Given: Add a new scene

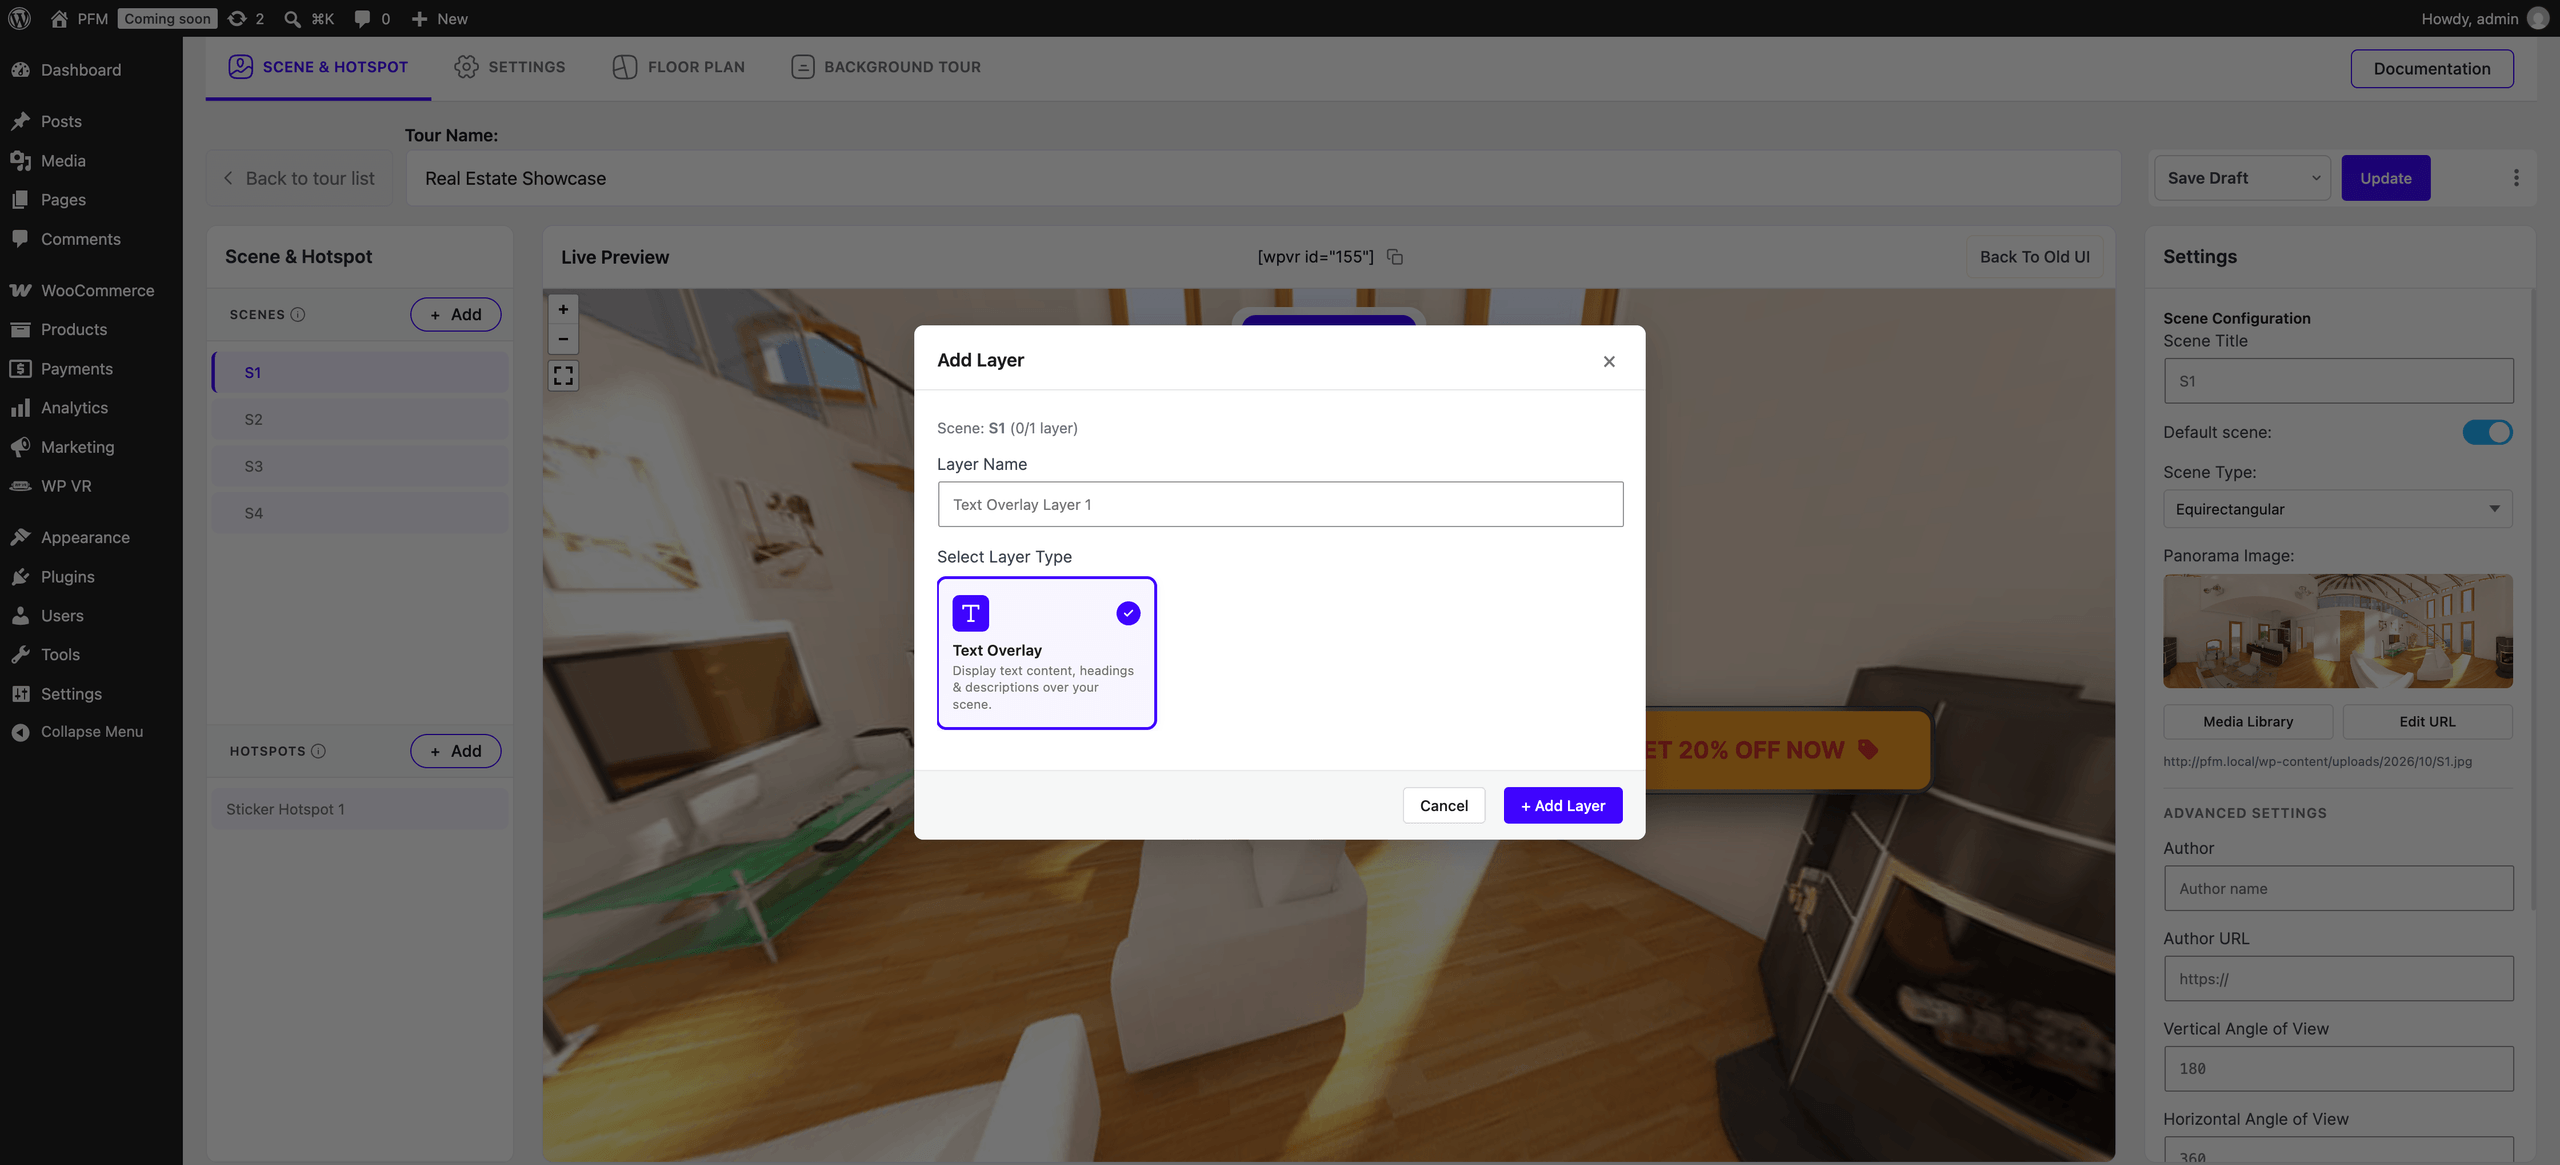Looking at the screenshot, I should coord(455,314).
